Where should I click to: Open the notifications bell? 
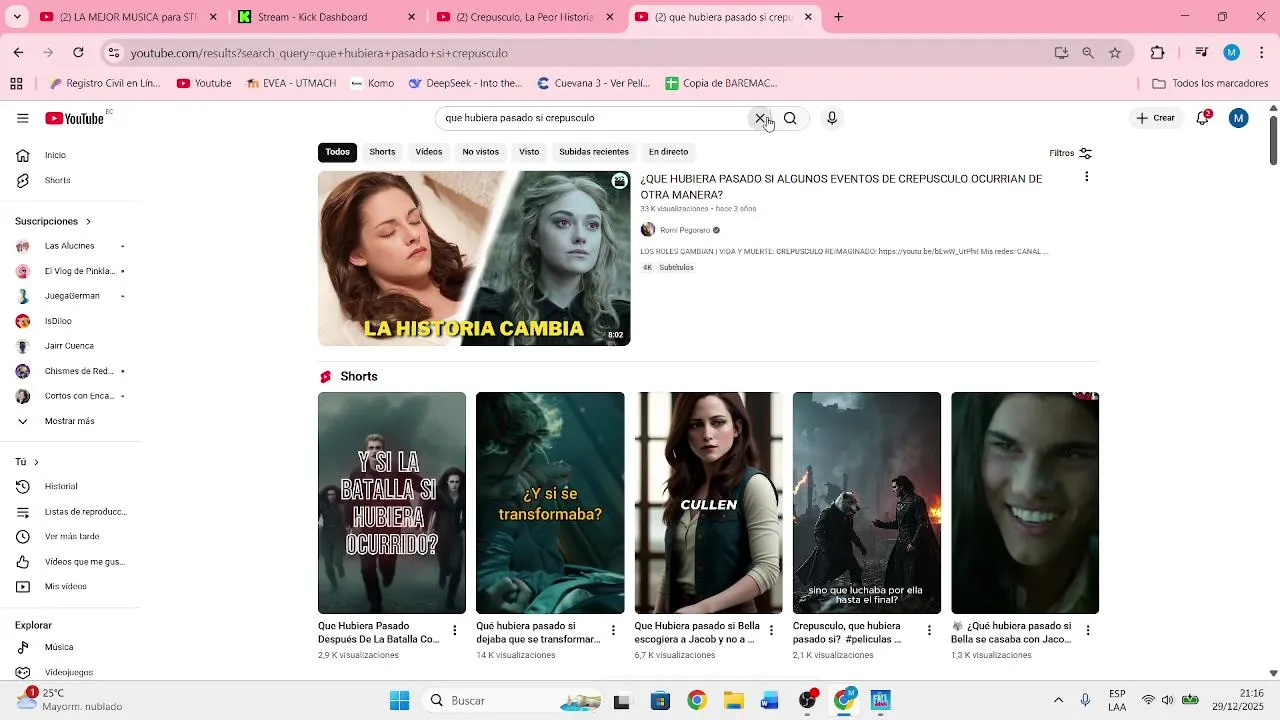tap(1203, 118)
